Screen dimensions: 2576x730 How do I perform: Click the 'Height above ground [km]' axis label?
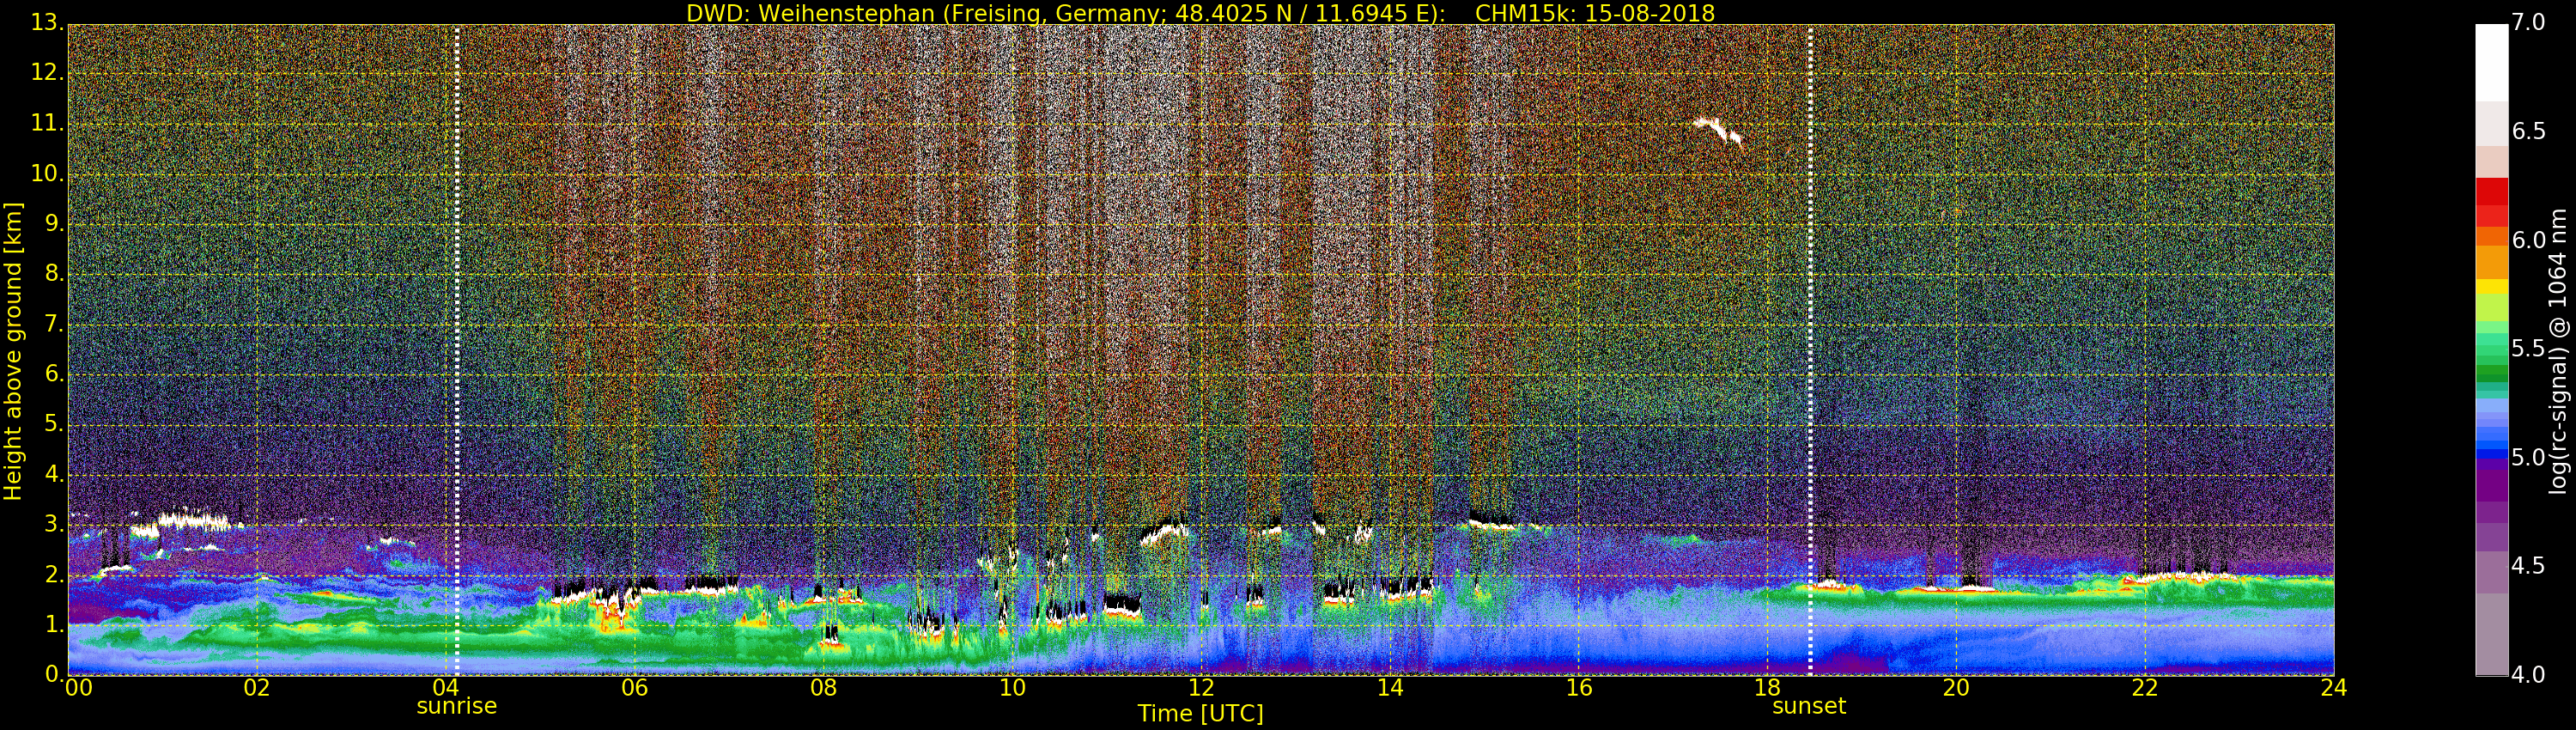(x=13, y=350)
